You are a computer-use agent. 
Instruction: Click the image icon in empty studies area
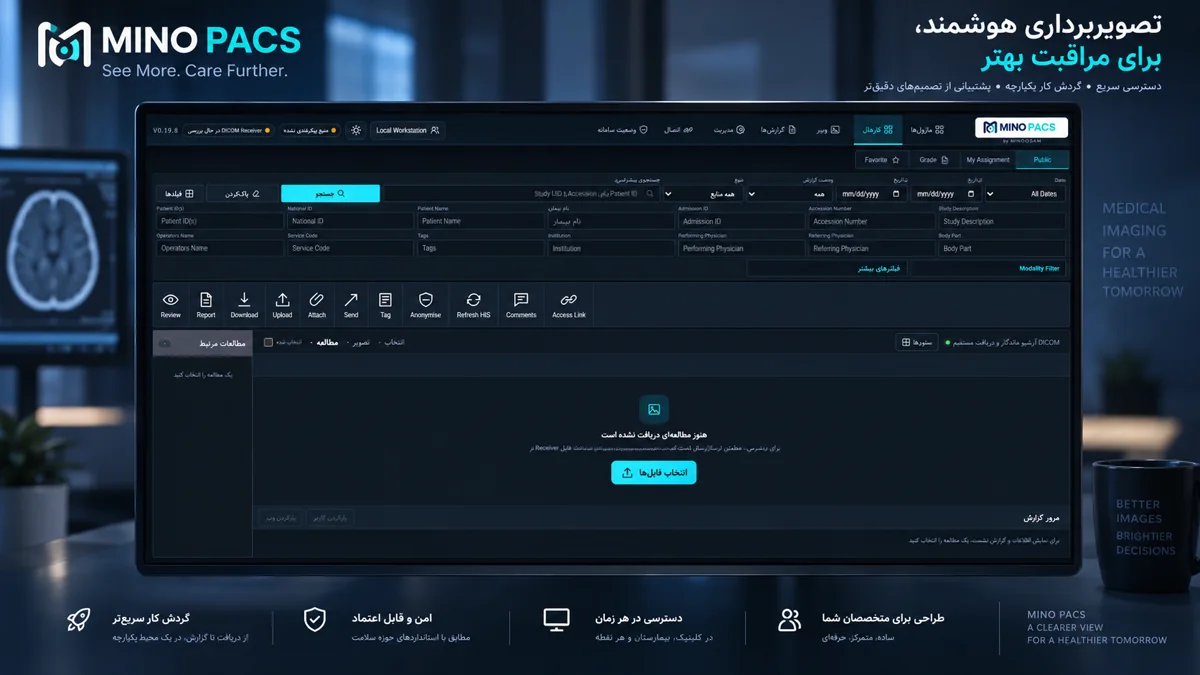coord(654,409)
